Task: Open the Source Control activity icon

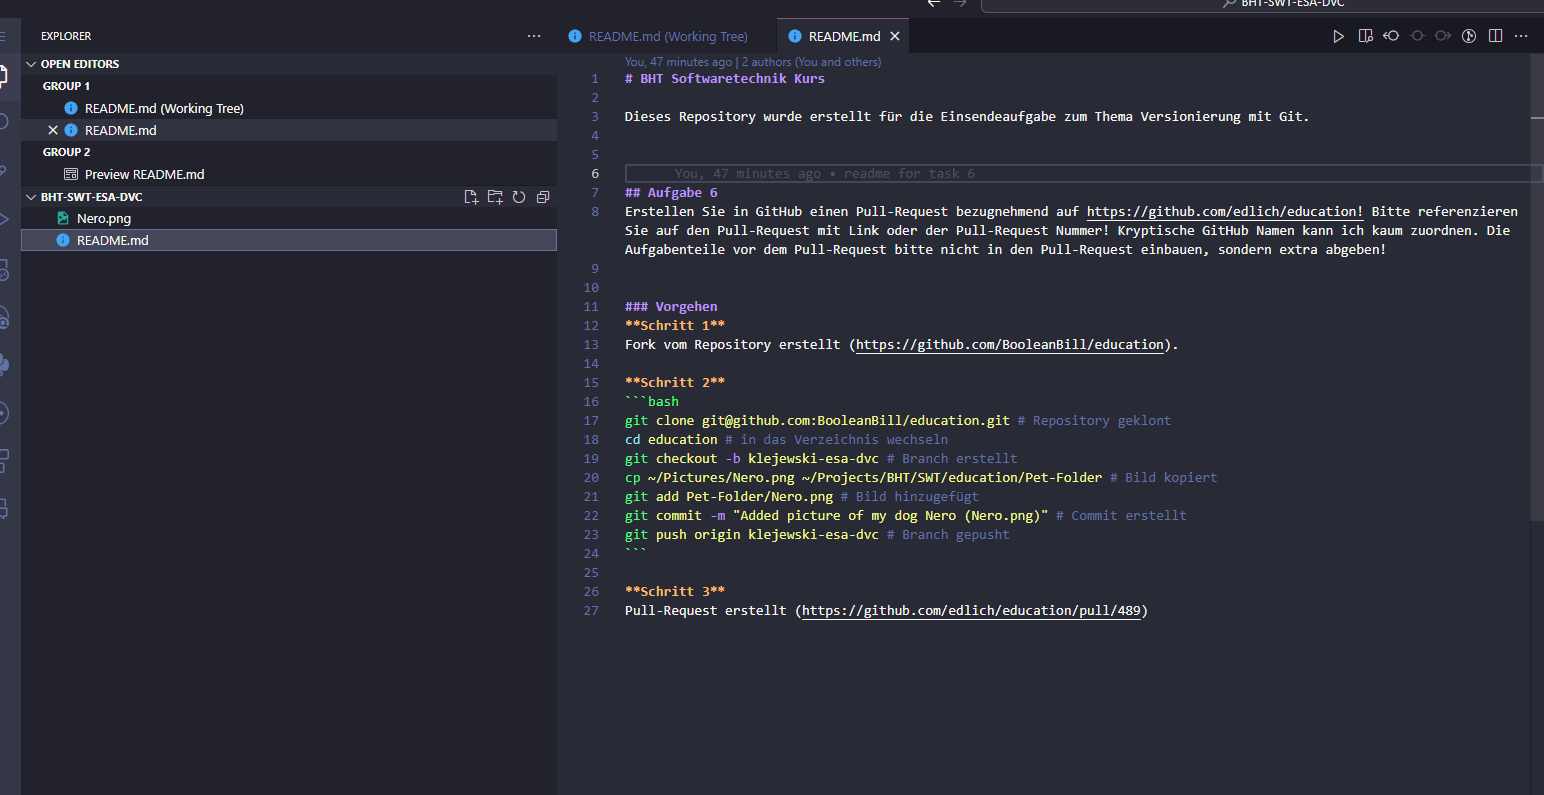Action: pos(4,170)
